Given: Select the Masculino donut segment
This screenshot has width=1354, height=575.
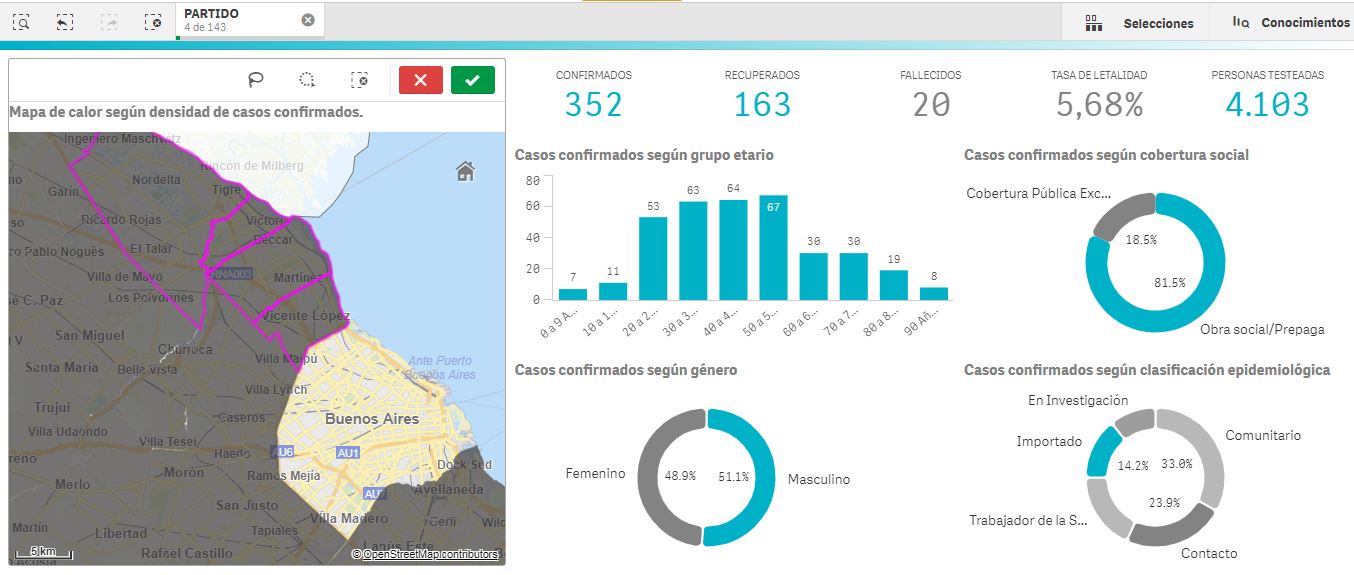Looking at the screenshot, I should click(x=758, y=478).
